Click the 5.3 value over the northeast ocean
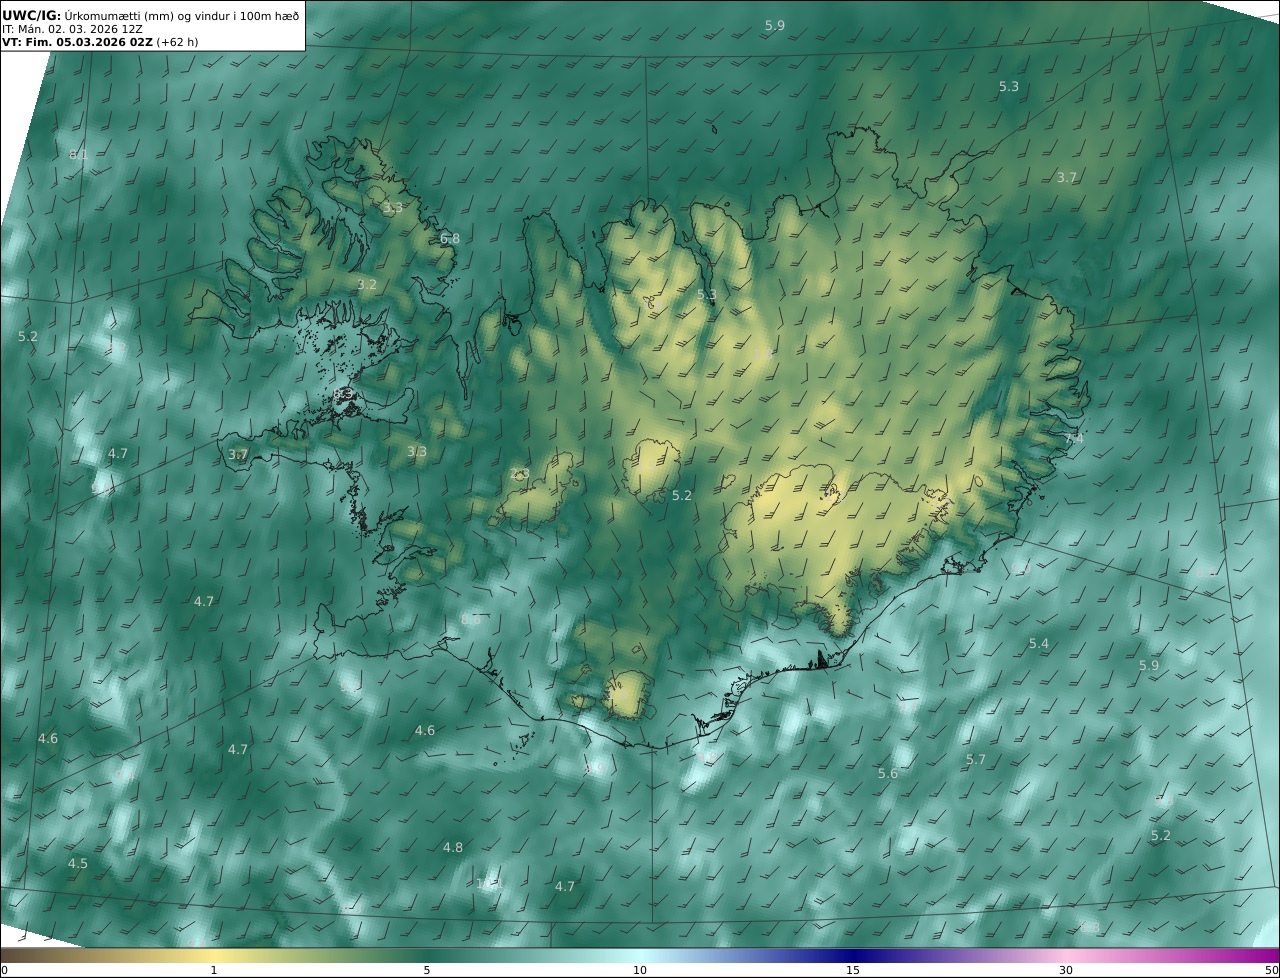1280x978 pixels. point(1009,86)
